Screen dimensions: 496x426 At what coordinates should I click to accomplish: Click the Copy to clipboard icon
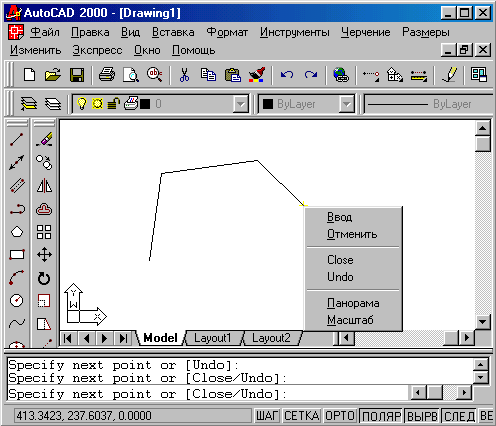coord(208,75)
